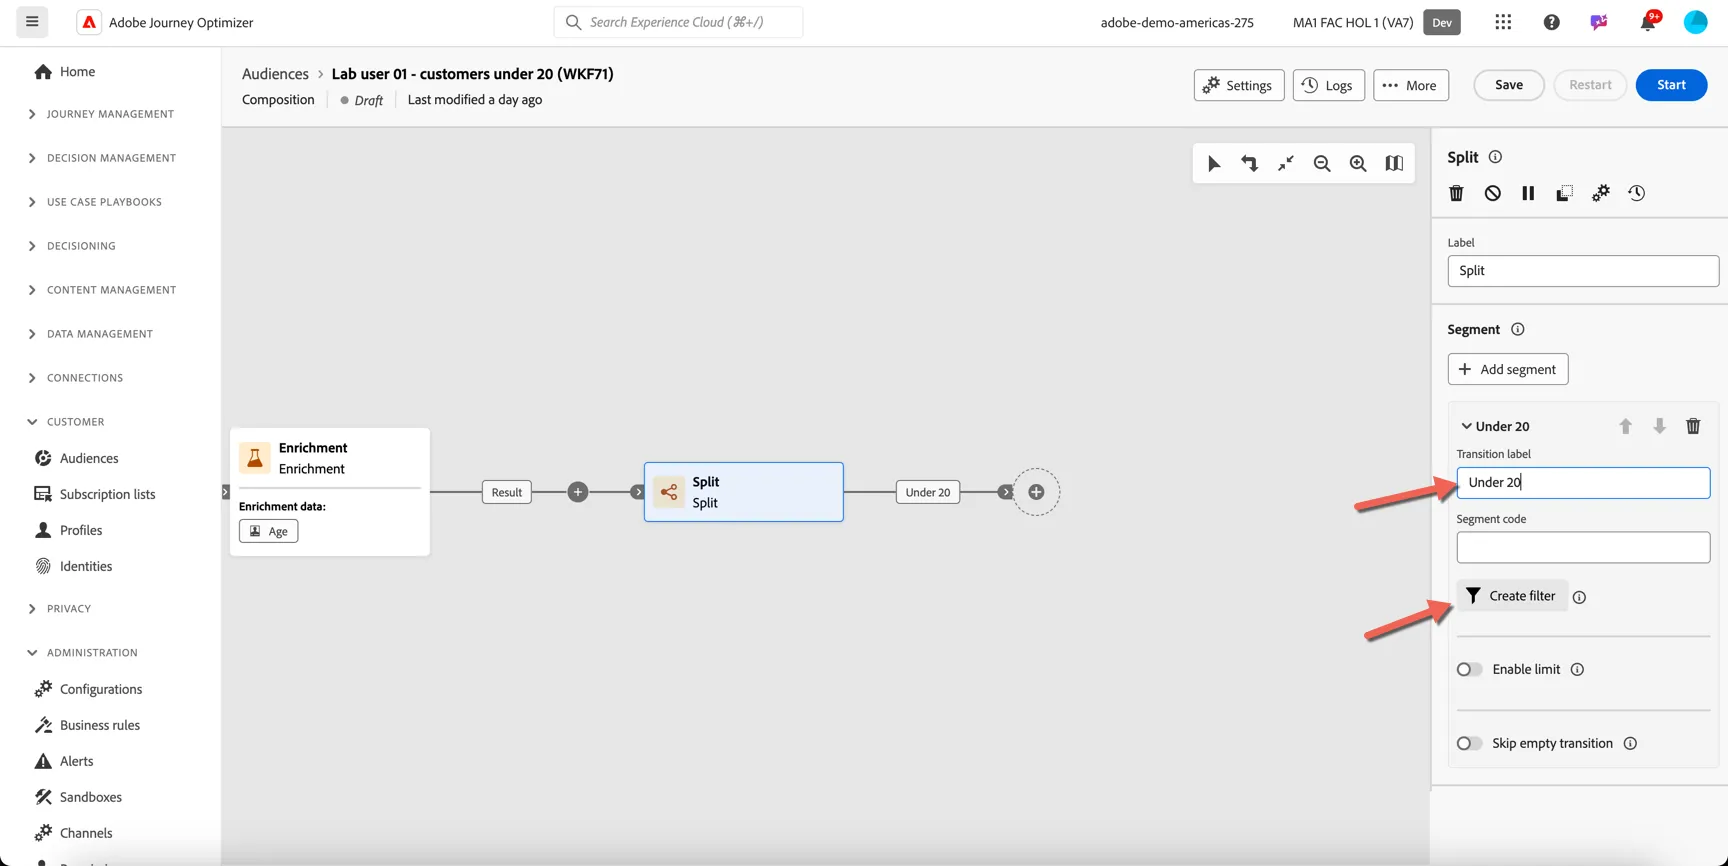Fit the canvas to screen
Screen dimensions: 1728x866
pyautogui.click(x=1286, y=163)
